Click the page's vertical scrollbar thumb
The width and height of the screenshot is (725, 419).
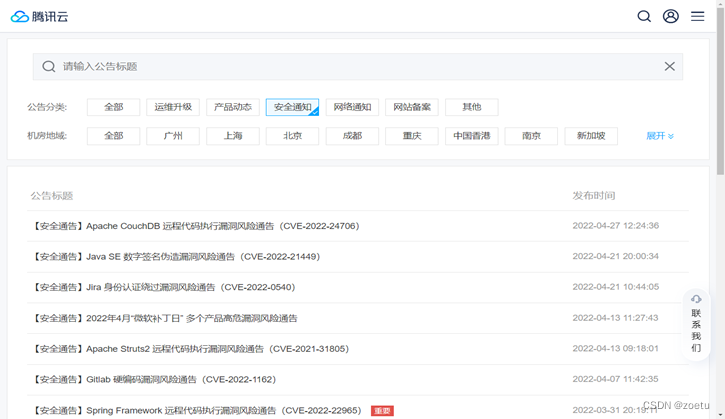tap(720, 90)
